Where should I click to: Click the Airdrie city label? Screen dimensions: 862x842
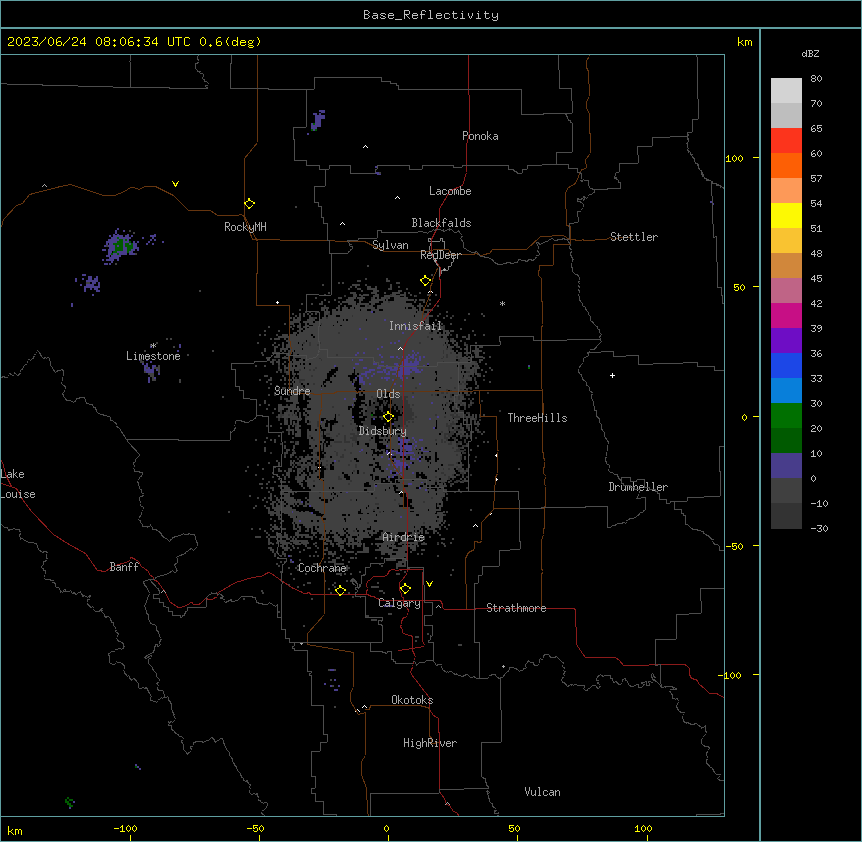tap(404, 537)
